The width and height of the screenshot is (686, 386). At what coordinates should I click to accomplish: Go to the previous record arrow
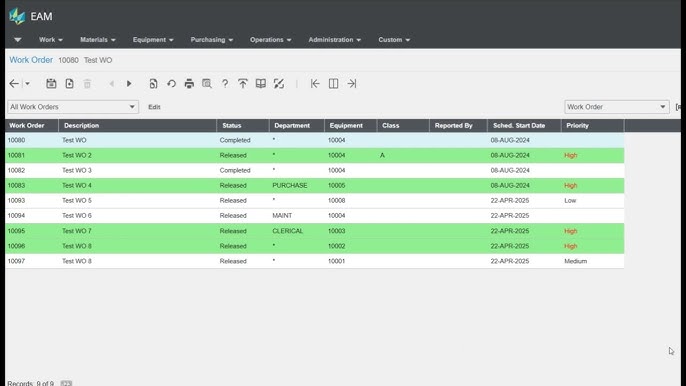(112, 84)
